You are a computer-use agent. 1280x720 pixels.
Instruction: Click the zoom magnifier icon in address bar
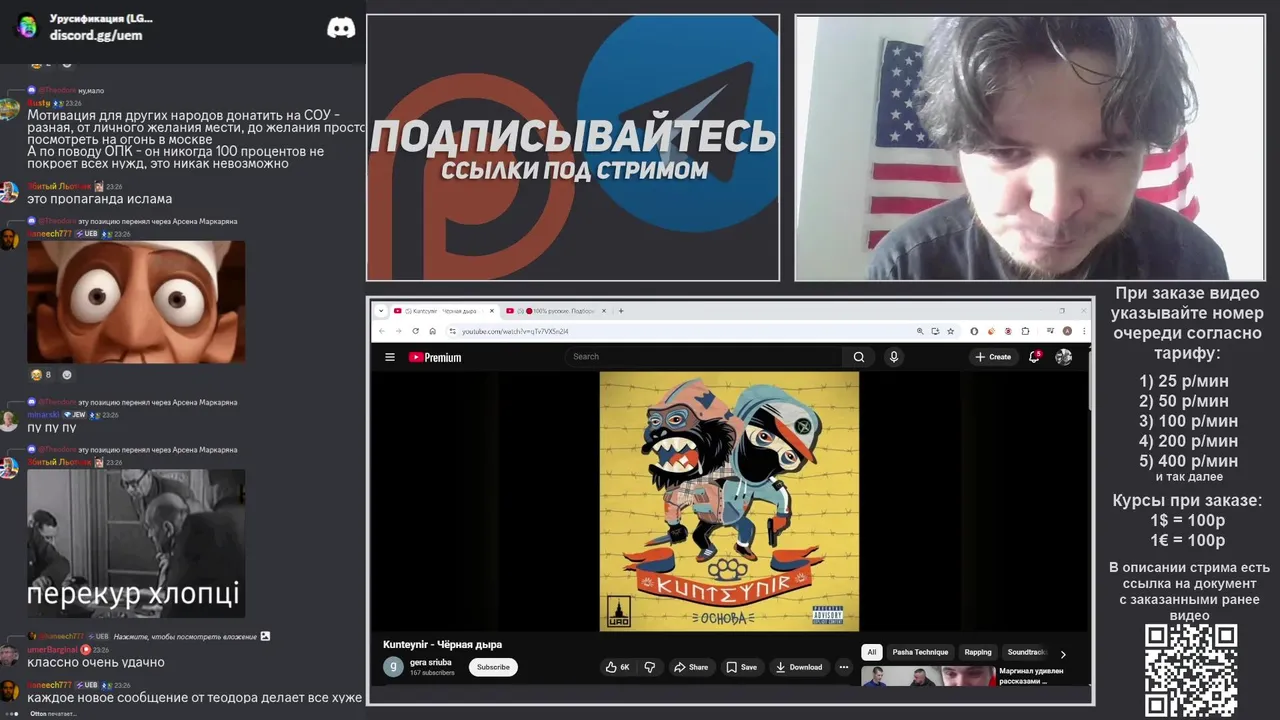(920, 331)
